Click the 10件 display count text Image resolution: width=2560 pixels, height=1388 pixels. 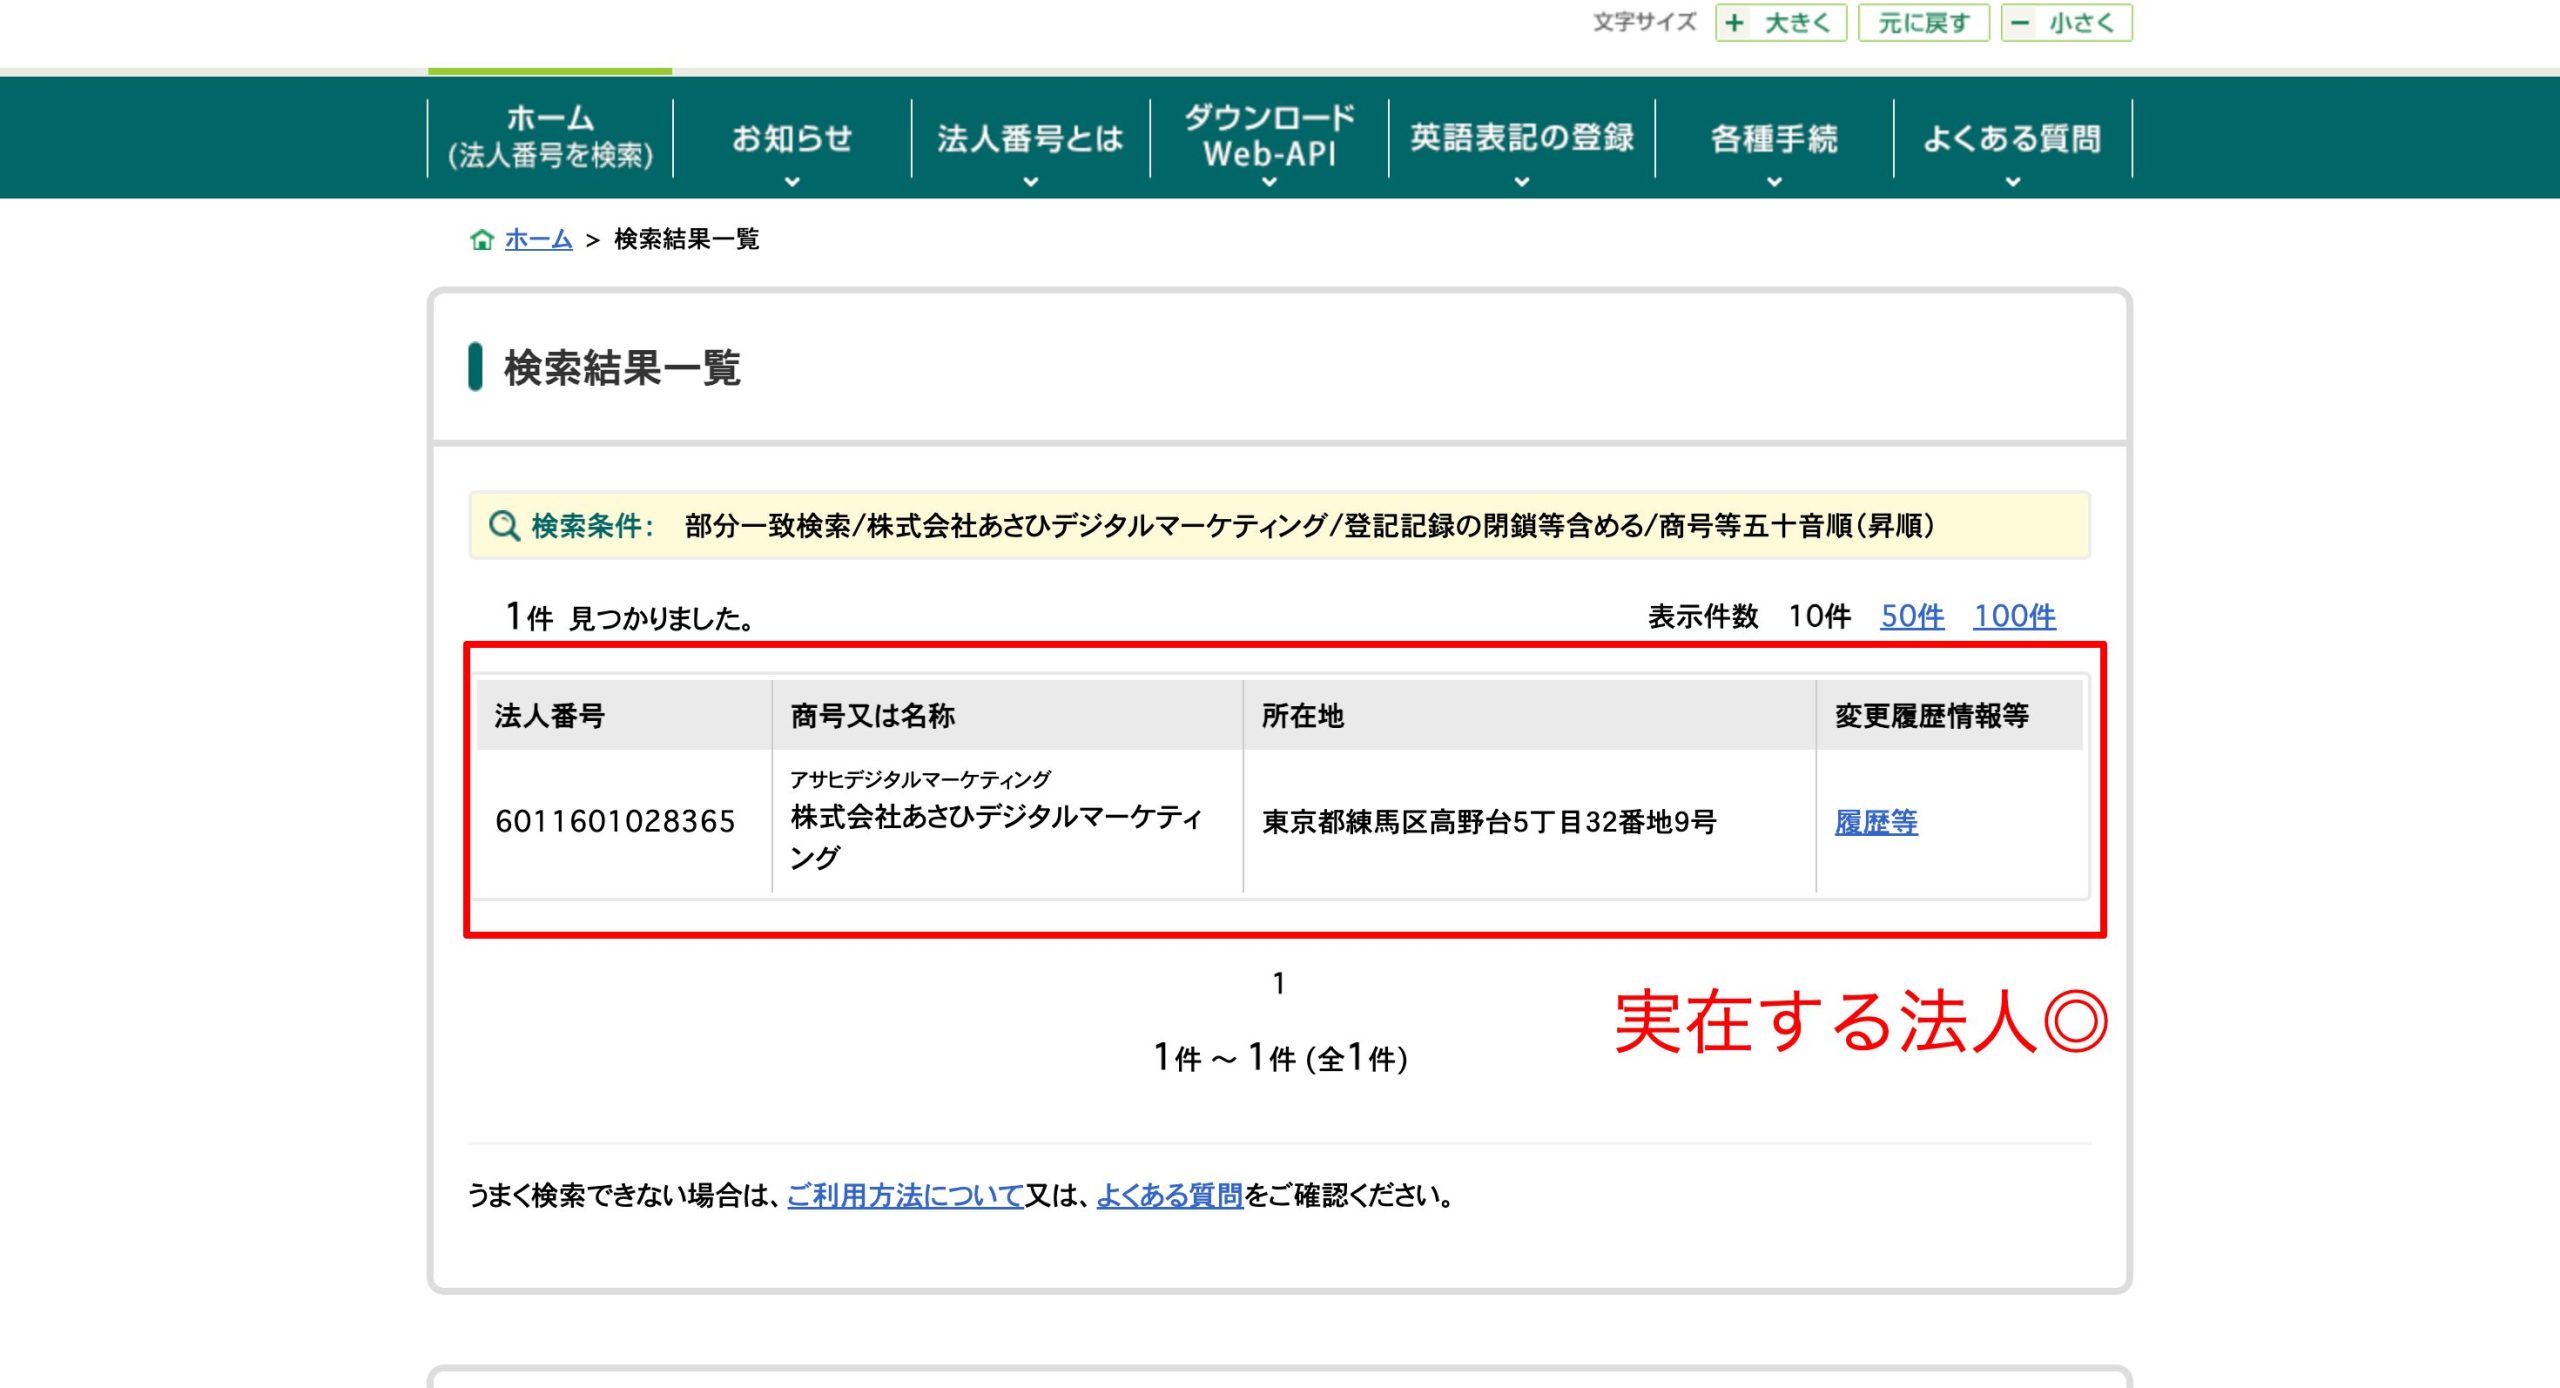click(1819, 616)
